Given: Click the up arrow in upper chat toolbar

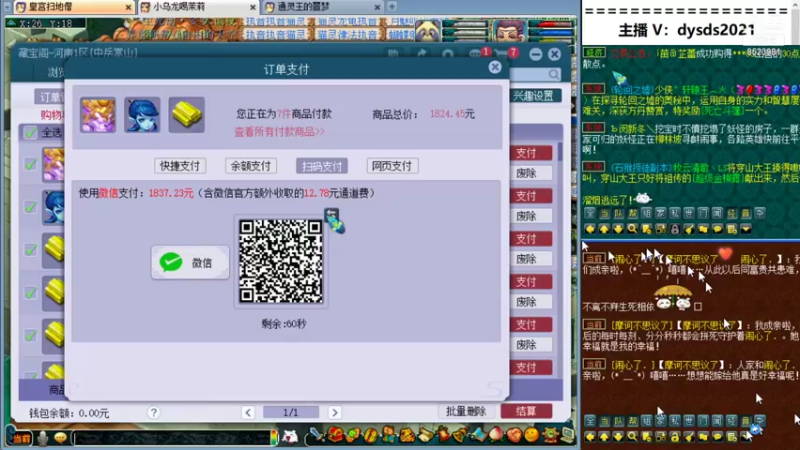Looking at the screenshot, I should coord(604,229).
